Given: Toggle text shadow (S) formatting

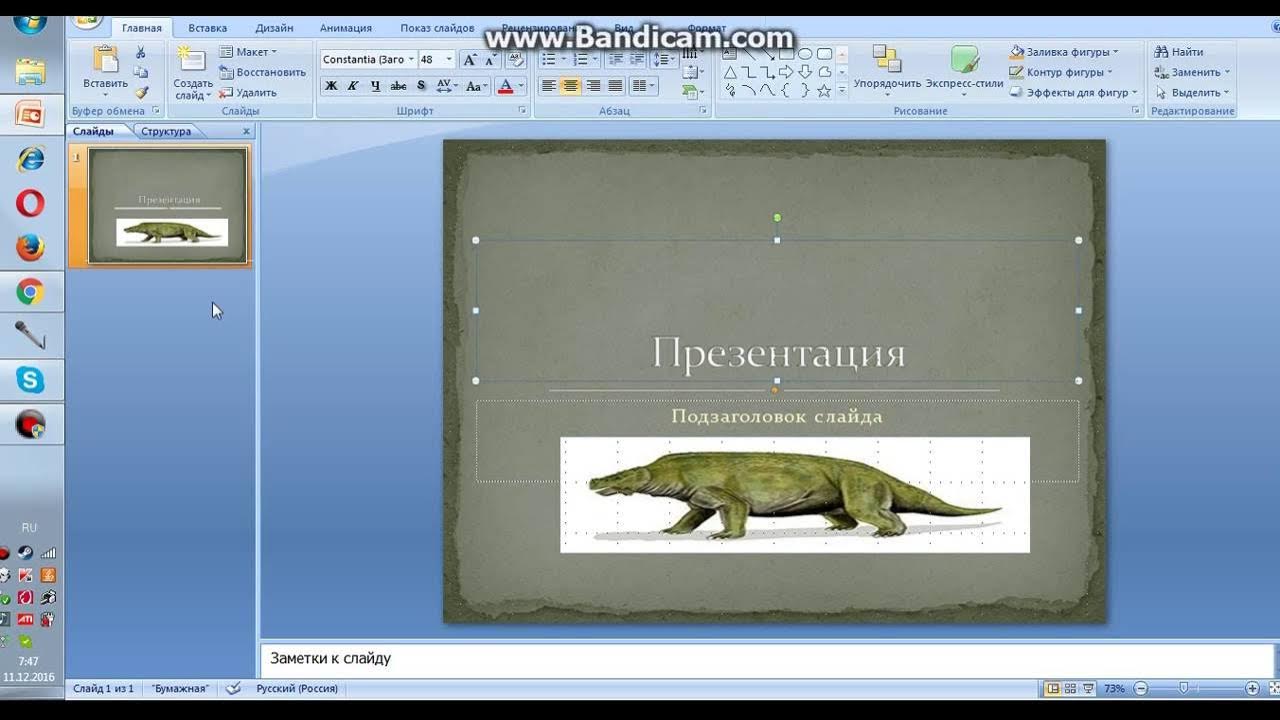Looking at the screenshot, I should [x=421, y=86].
